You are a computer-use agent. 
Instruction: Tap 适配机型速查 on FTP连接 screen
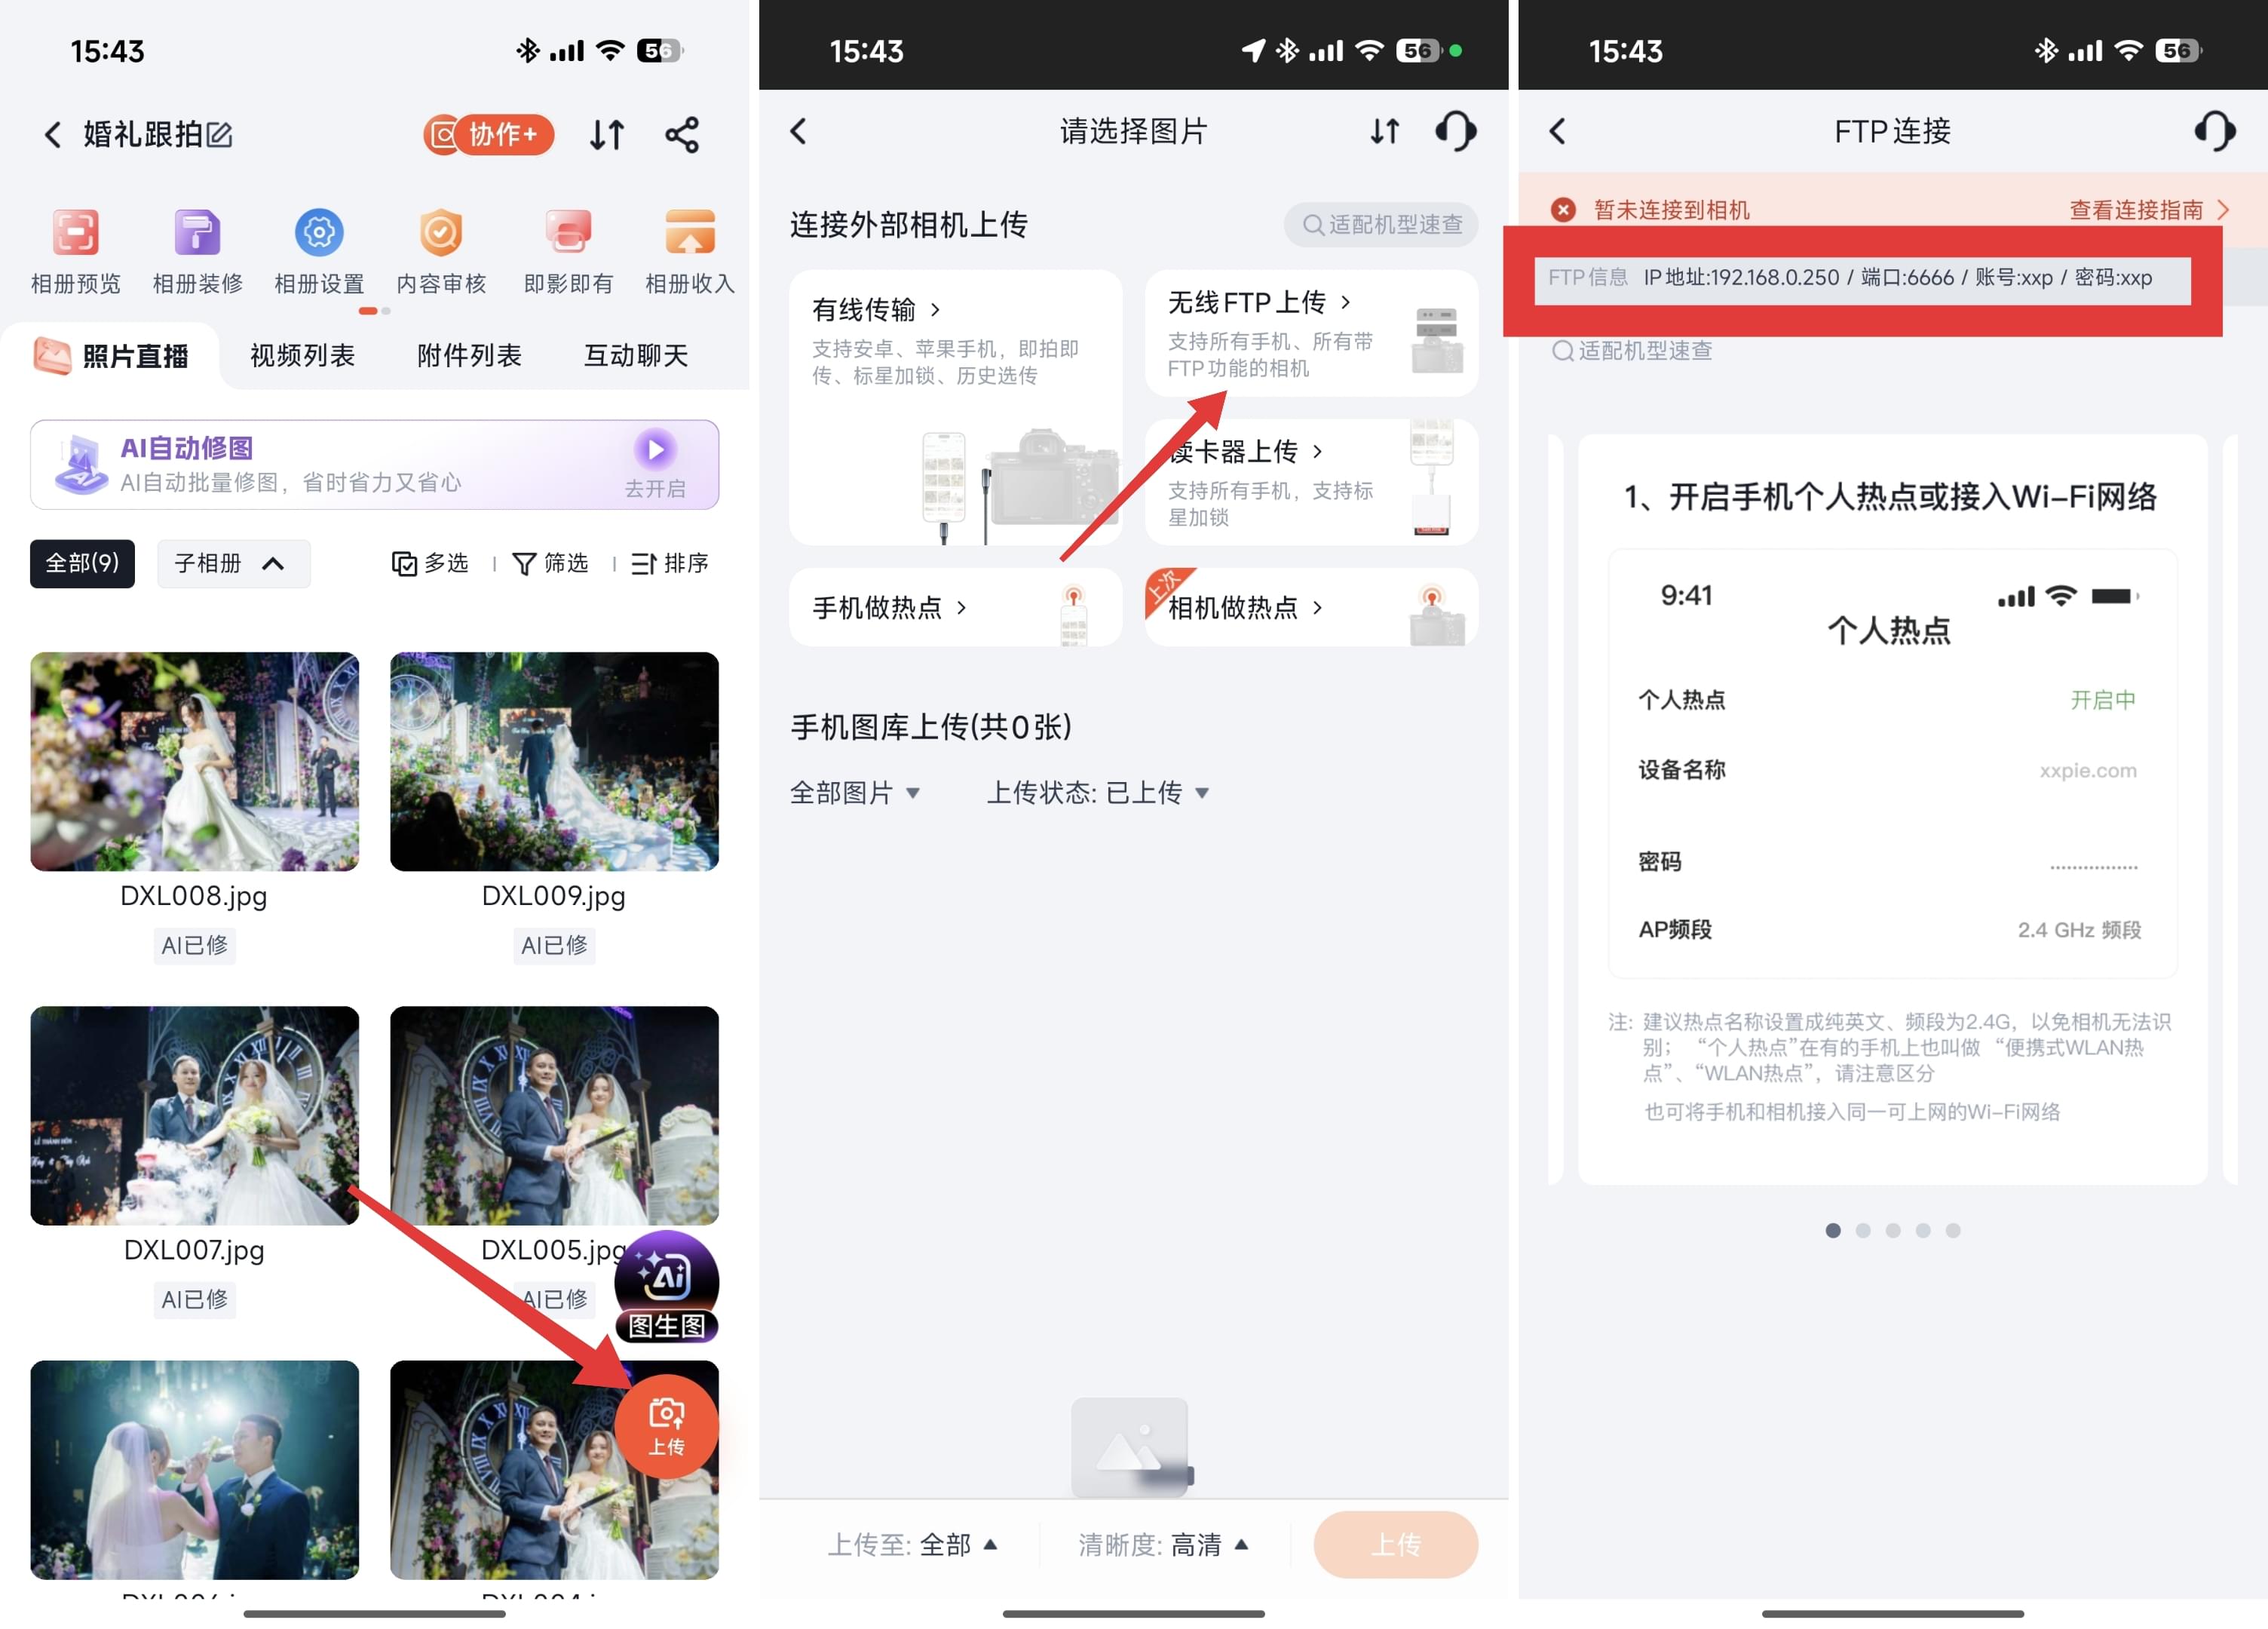coord(1632,350)
